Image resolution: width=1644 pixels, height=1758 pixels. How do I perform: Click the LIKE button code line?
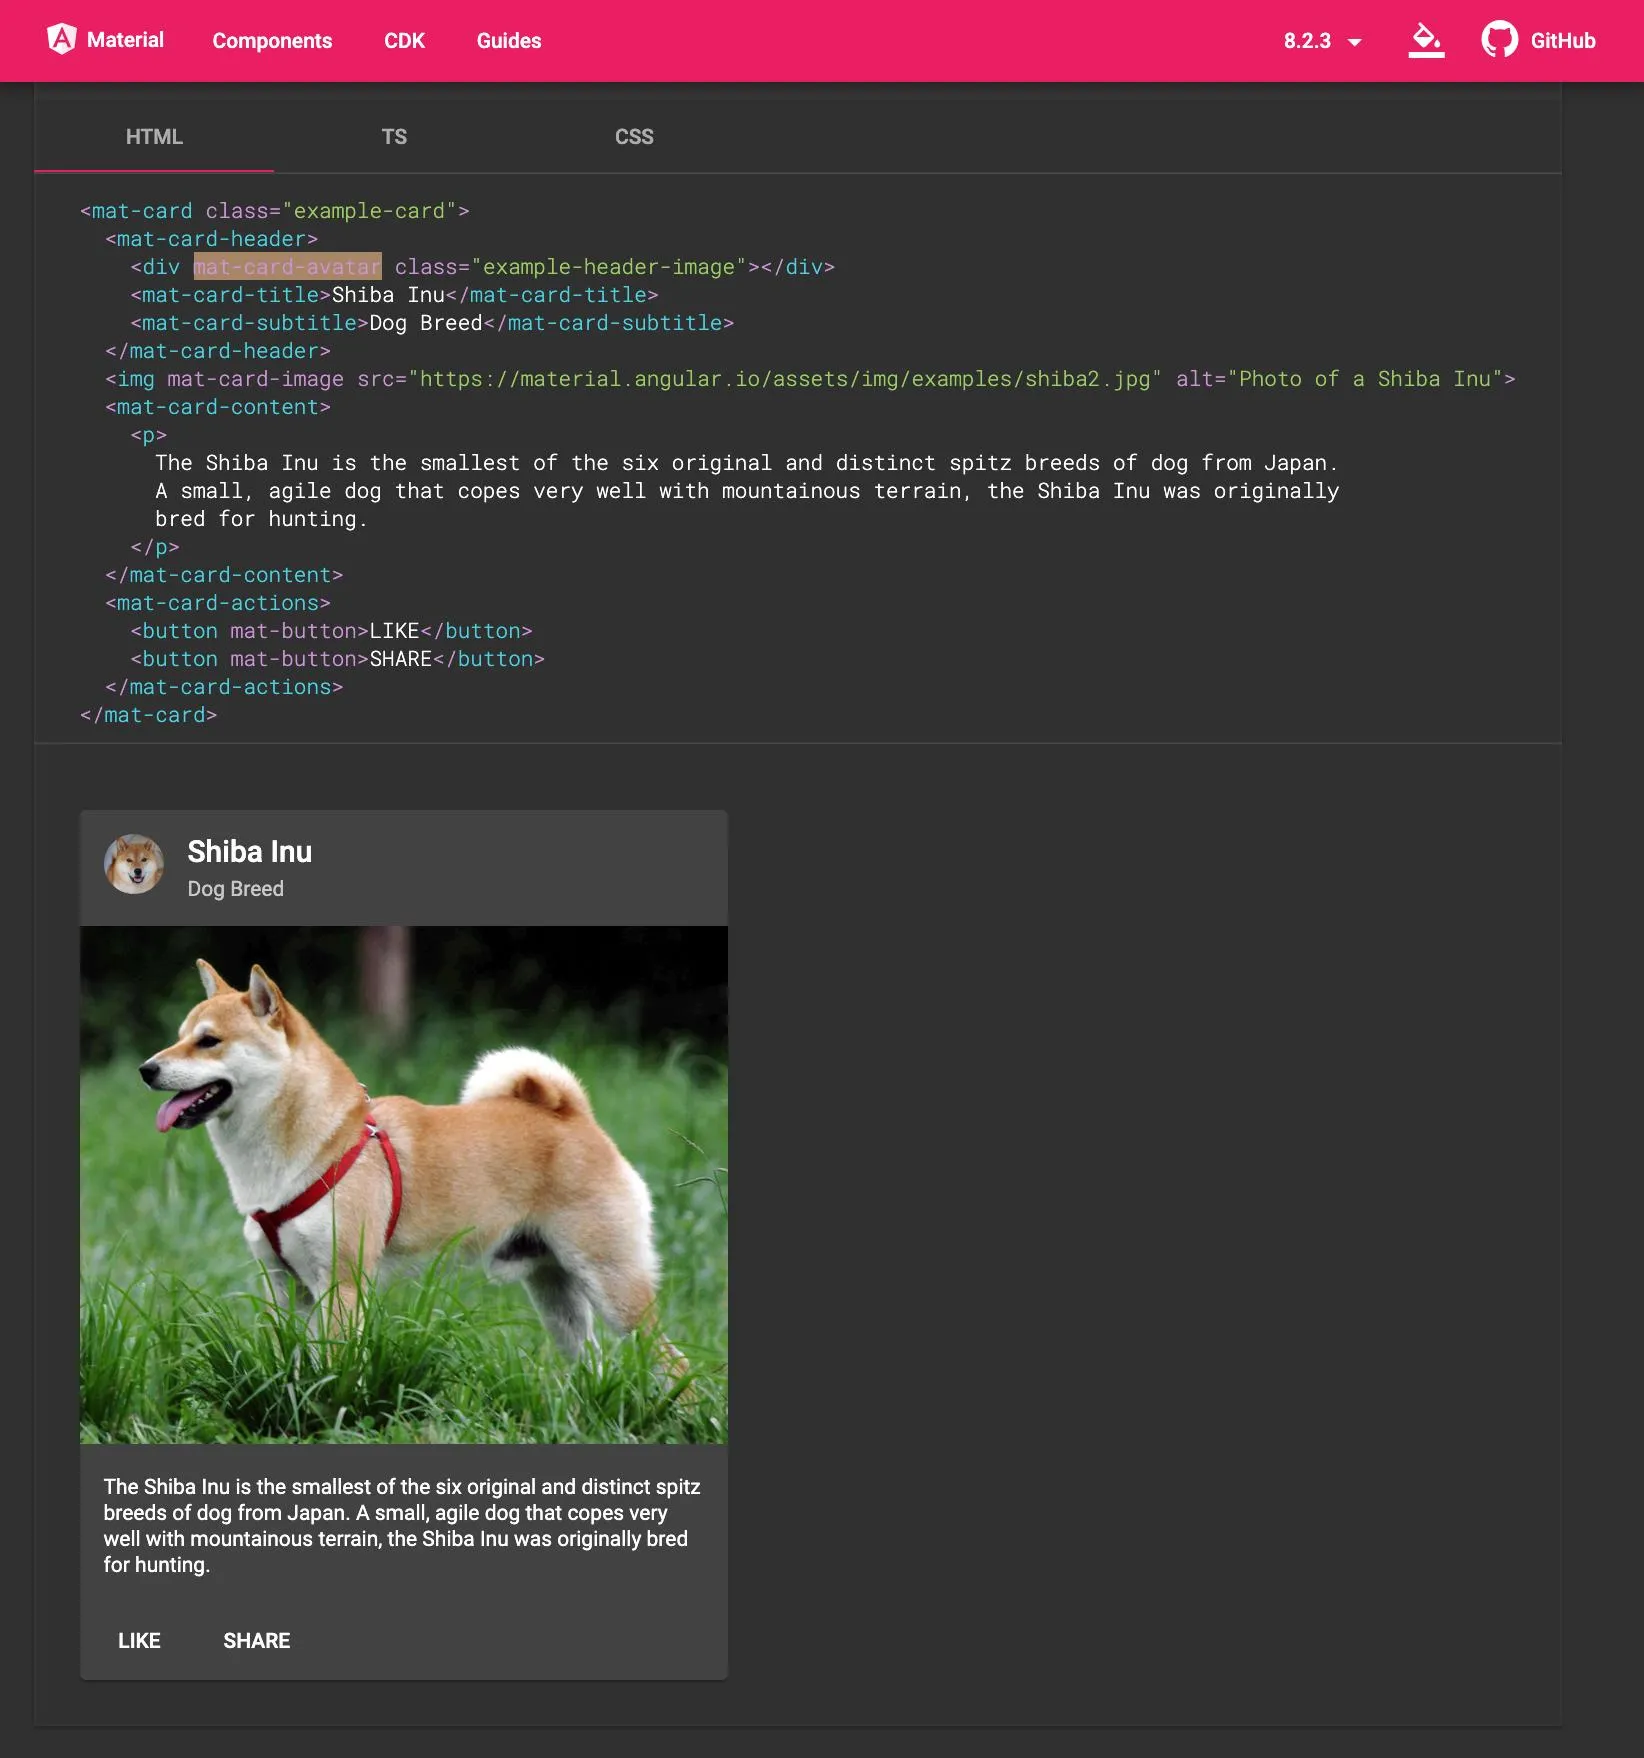(x=331, y=631)
